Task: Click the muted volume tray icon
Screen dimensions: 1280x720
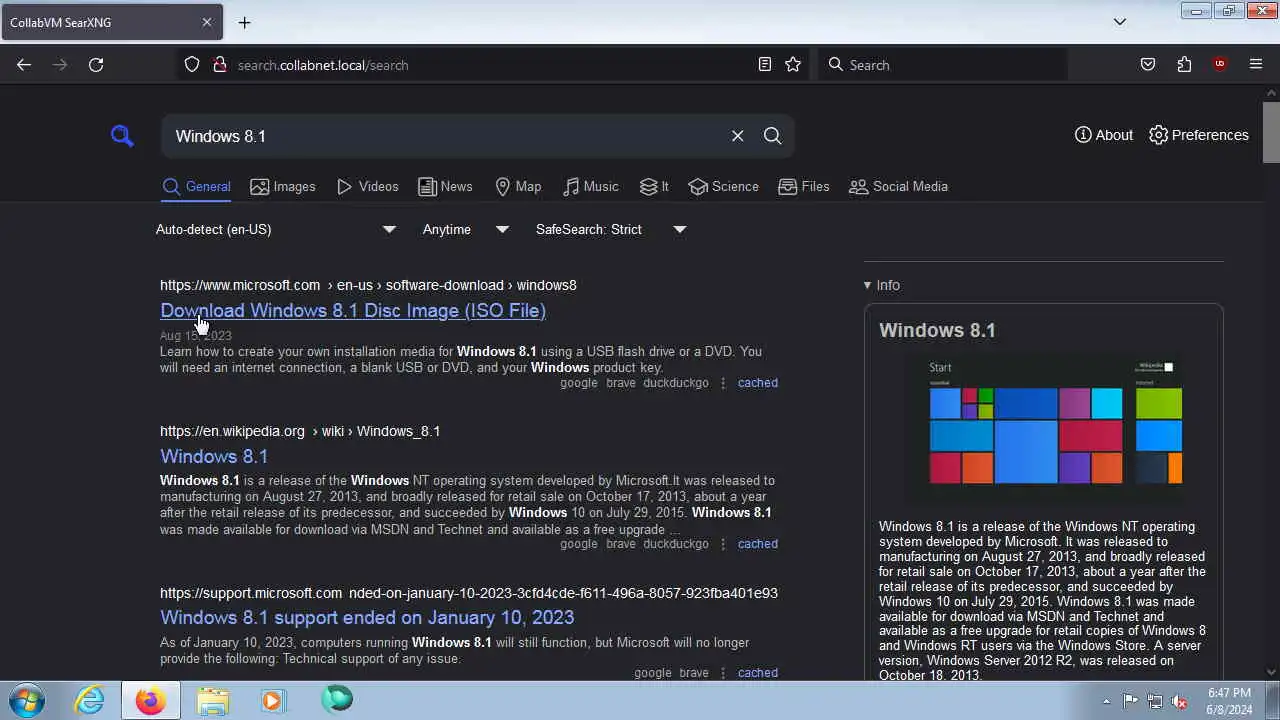Action: 1180,701
